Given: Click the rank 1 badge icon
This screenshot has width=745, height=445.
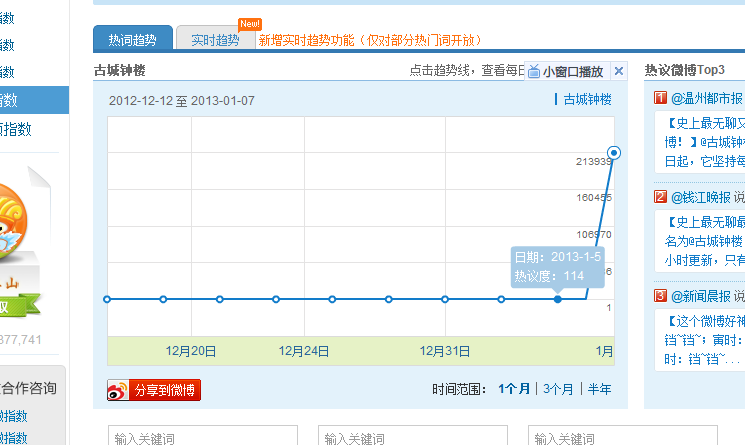Looking at the screenshot, I should pos(660,98).
